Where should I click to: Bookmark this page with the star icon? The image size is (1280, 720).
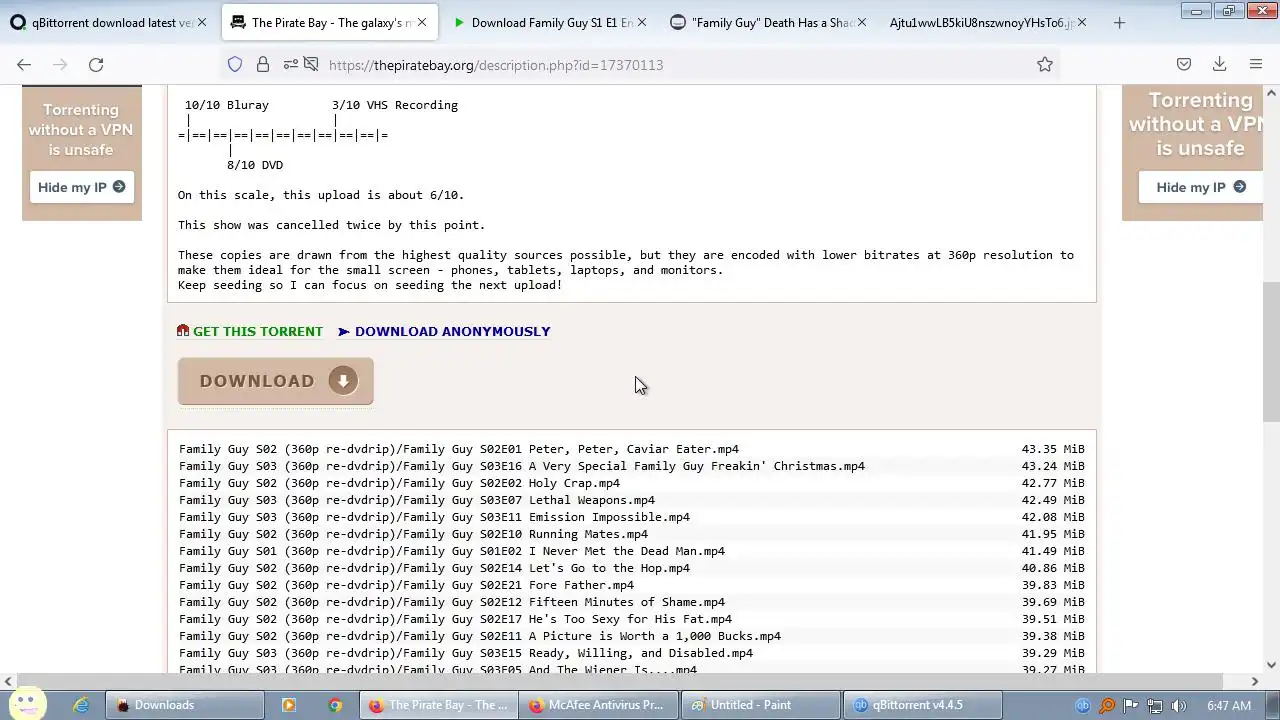1045,64
